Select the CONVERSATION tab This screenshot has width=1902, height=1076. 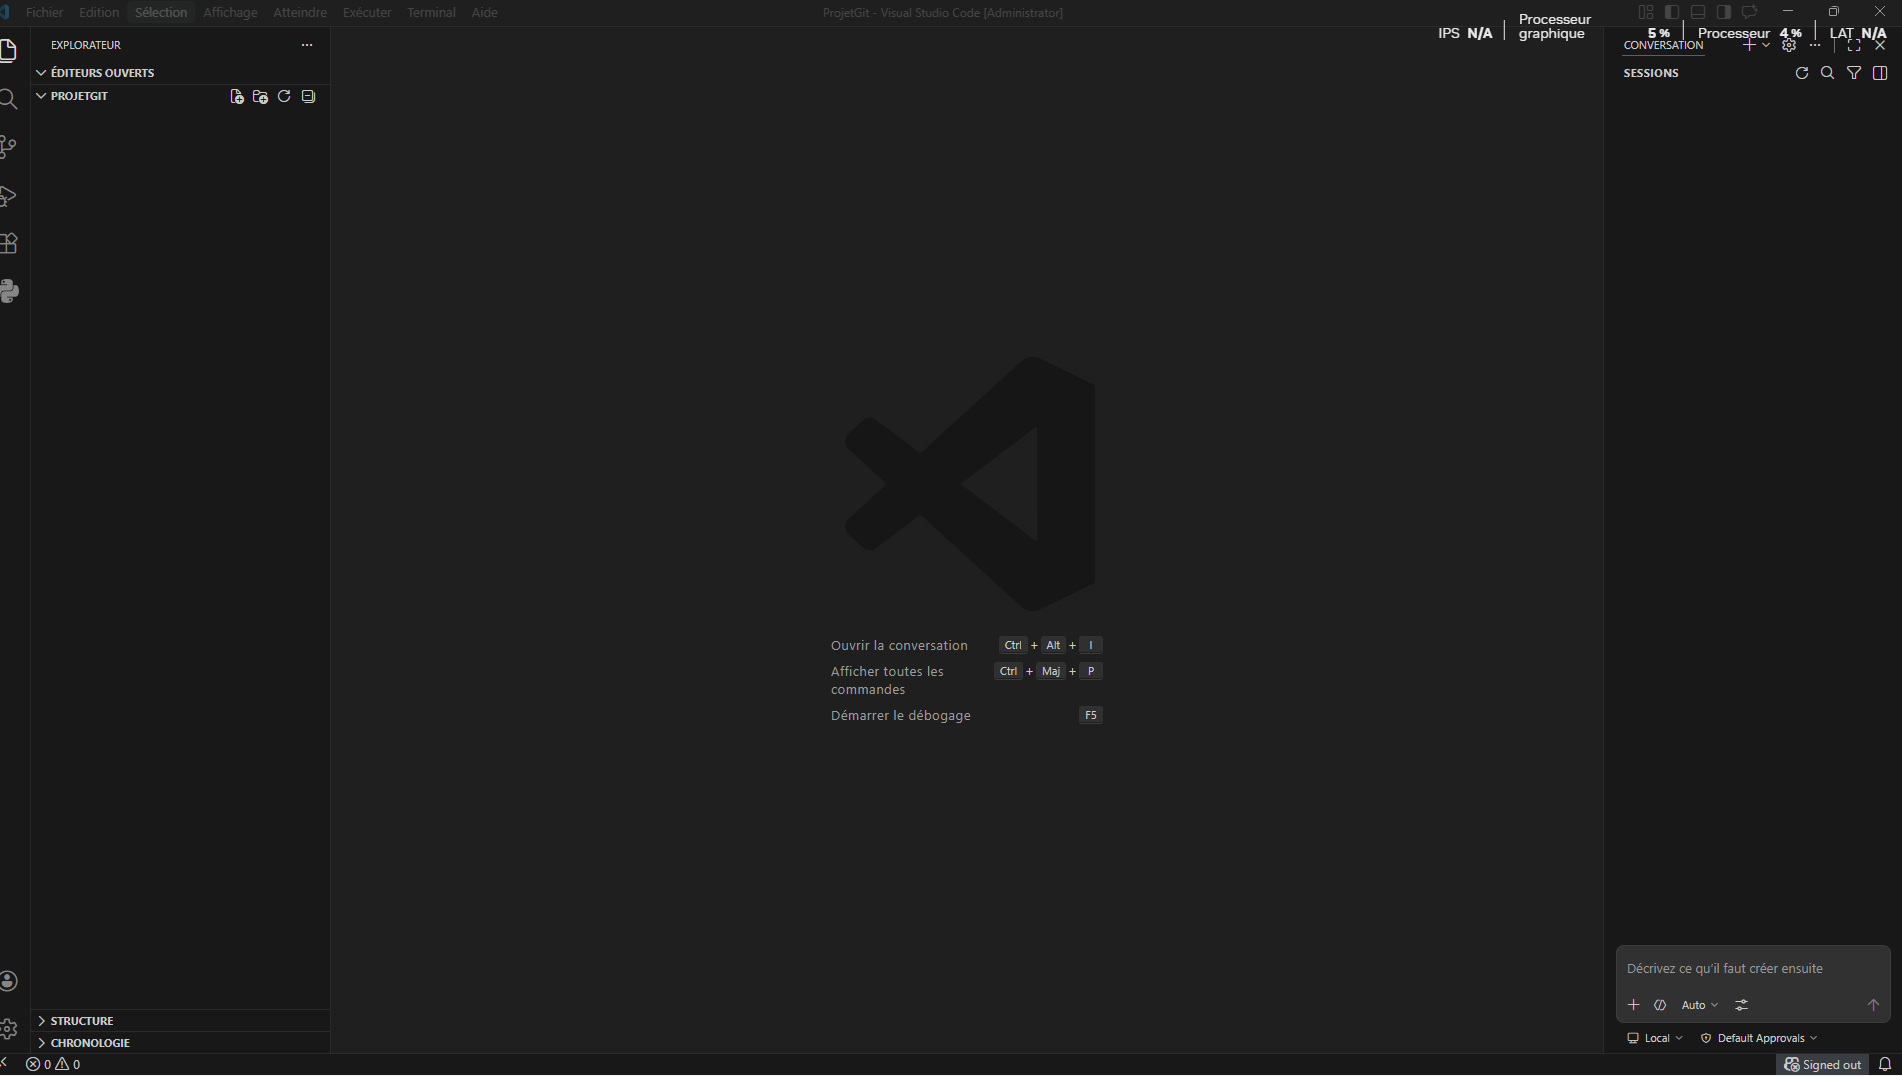click(1663, 45)
